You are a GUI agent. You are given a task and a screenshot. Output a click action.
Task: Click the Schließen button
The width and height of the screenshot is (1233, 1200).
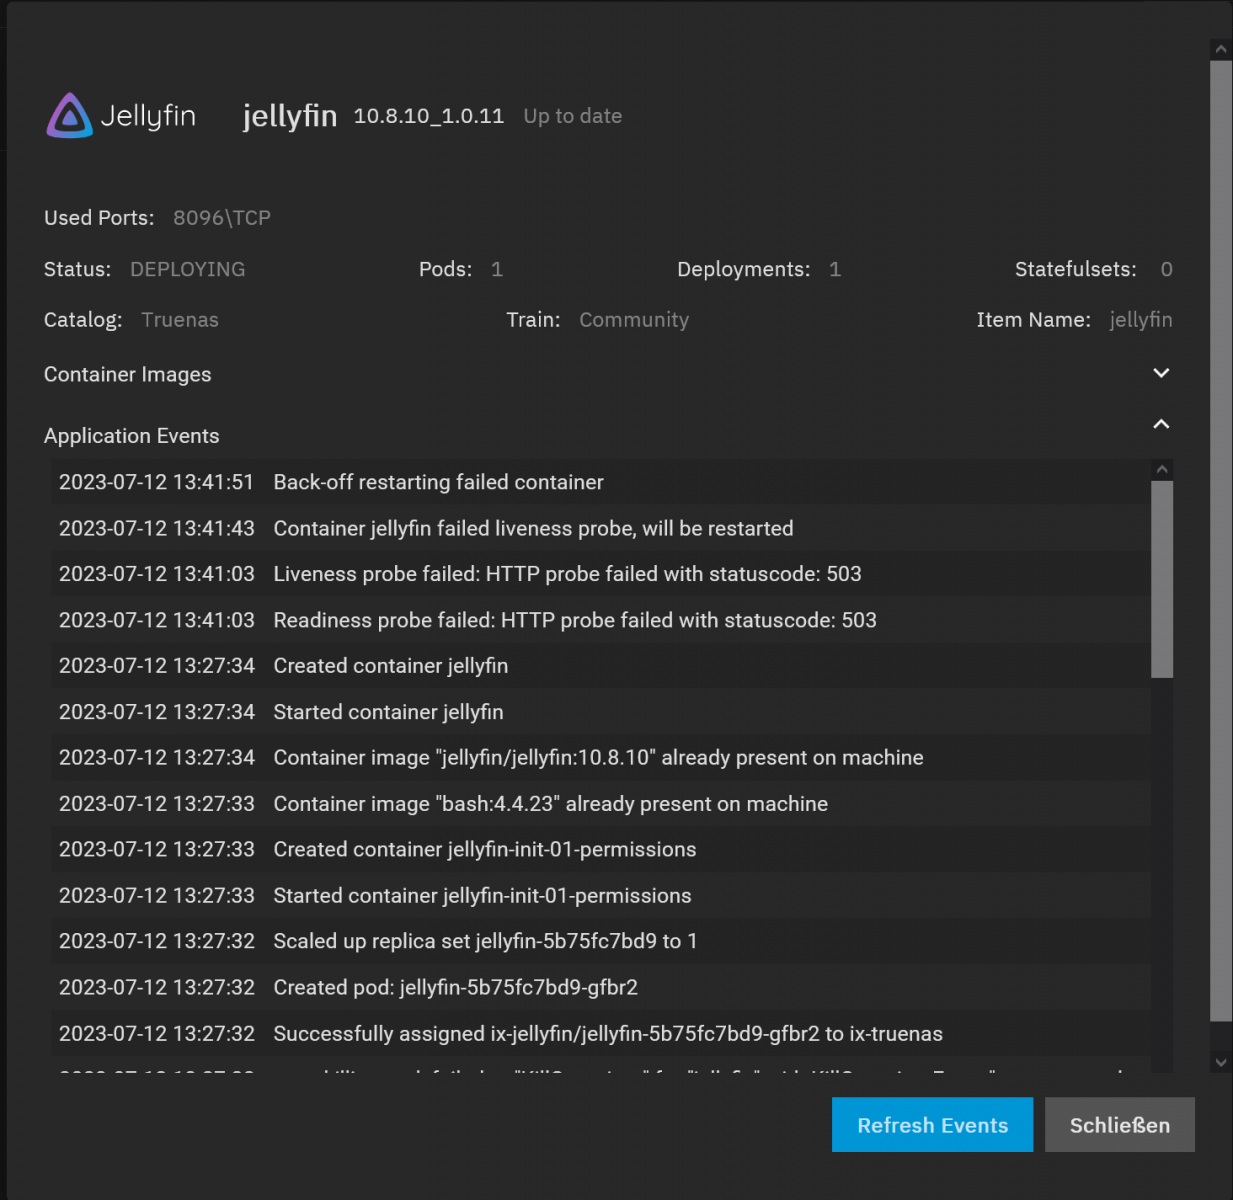1120,1125
